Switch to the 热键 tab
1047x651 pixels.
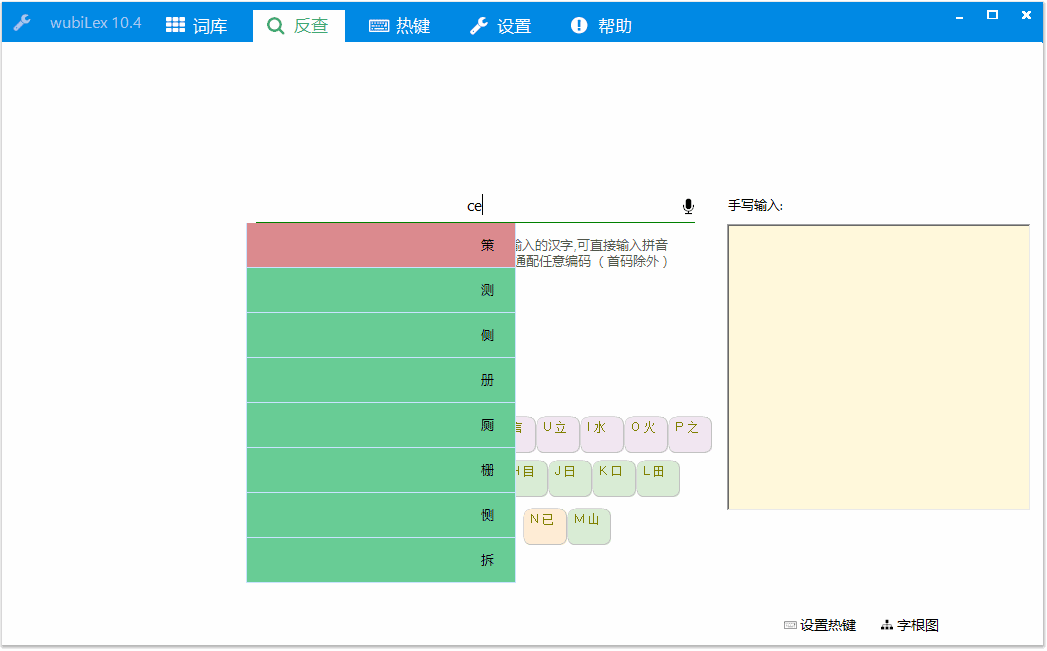[400, 26]
